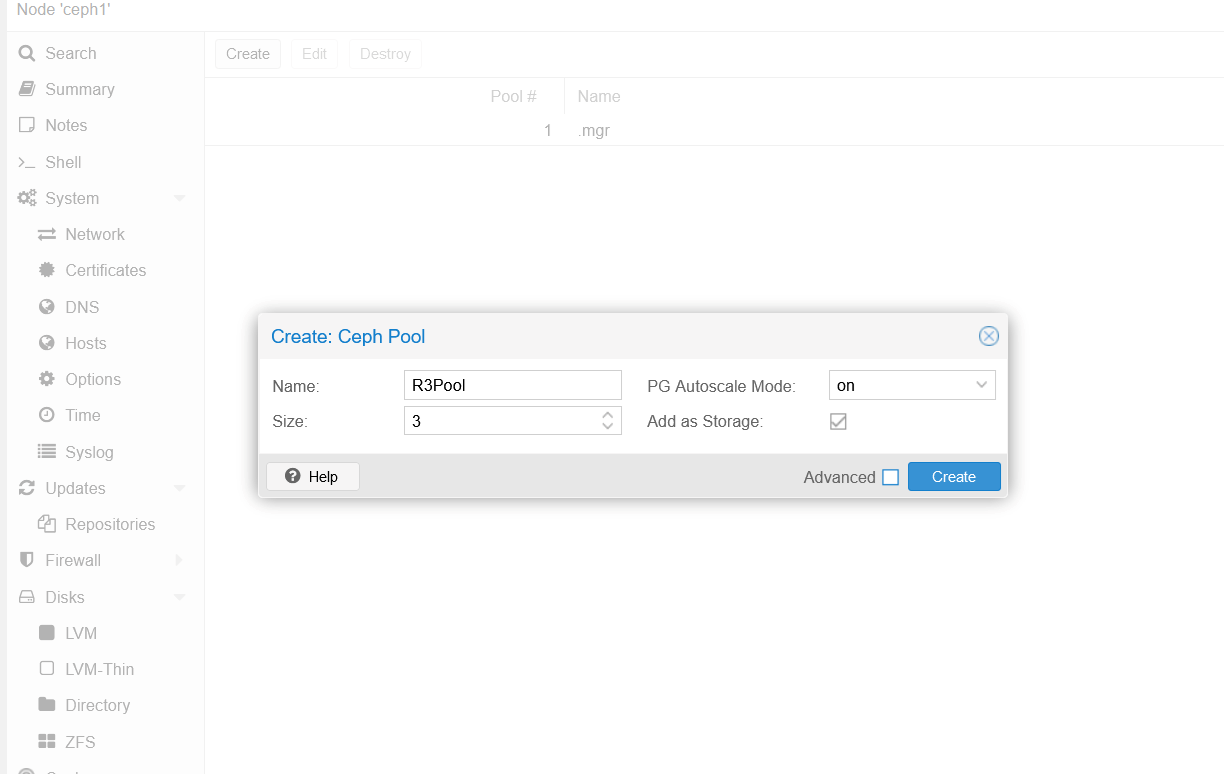Click the Firewall shield icon
This screenshot has height=774, width=1224.
[27, 561]
